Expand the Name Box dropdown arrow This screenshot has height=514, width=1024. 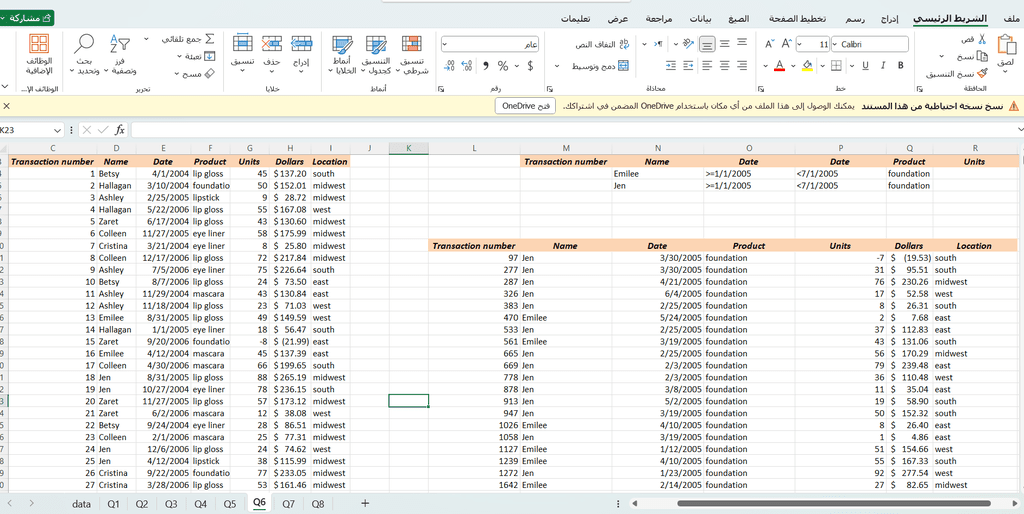58,130
